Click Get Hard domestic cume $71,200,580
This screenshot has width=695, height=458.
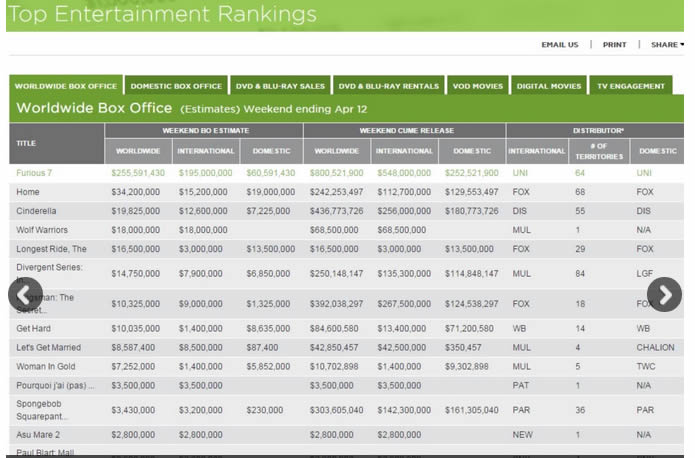469,329
